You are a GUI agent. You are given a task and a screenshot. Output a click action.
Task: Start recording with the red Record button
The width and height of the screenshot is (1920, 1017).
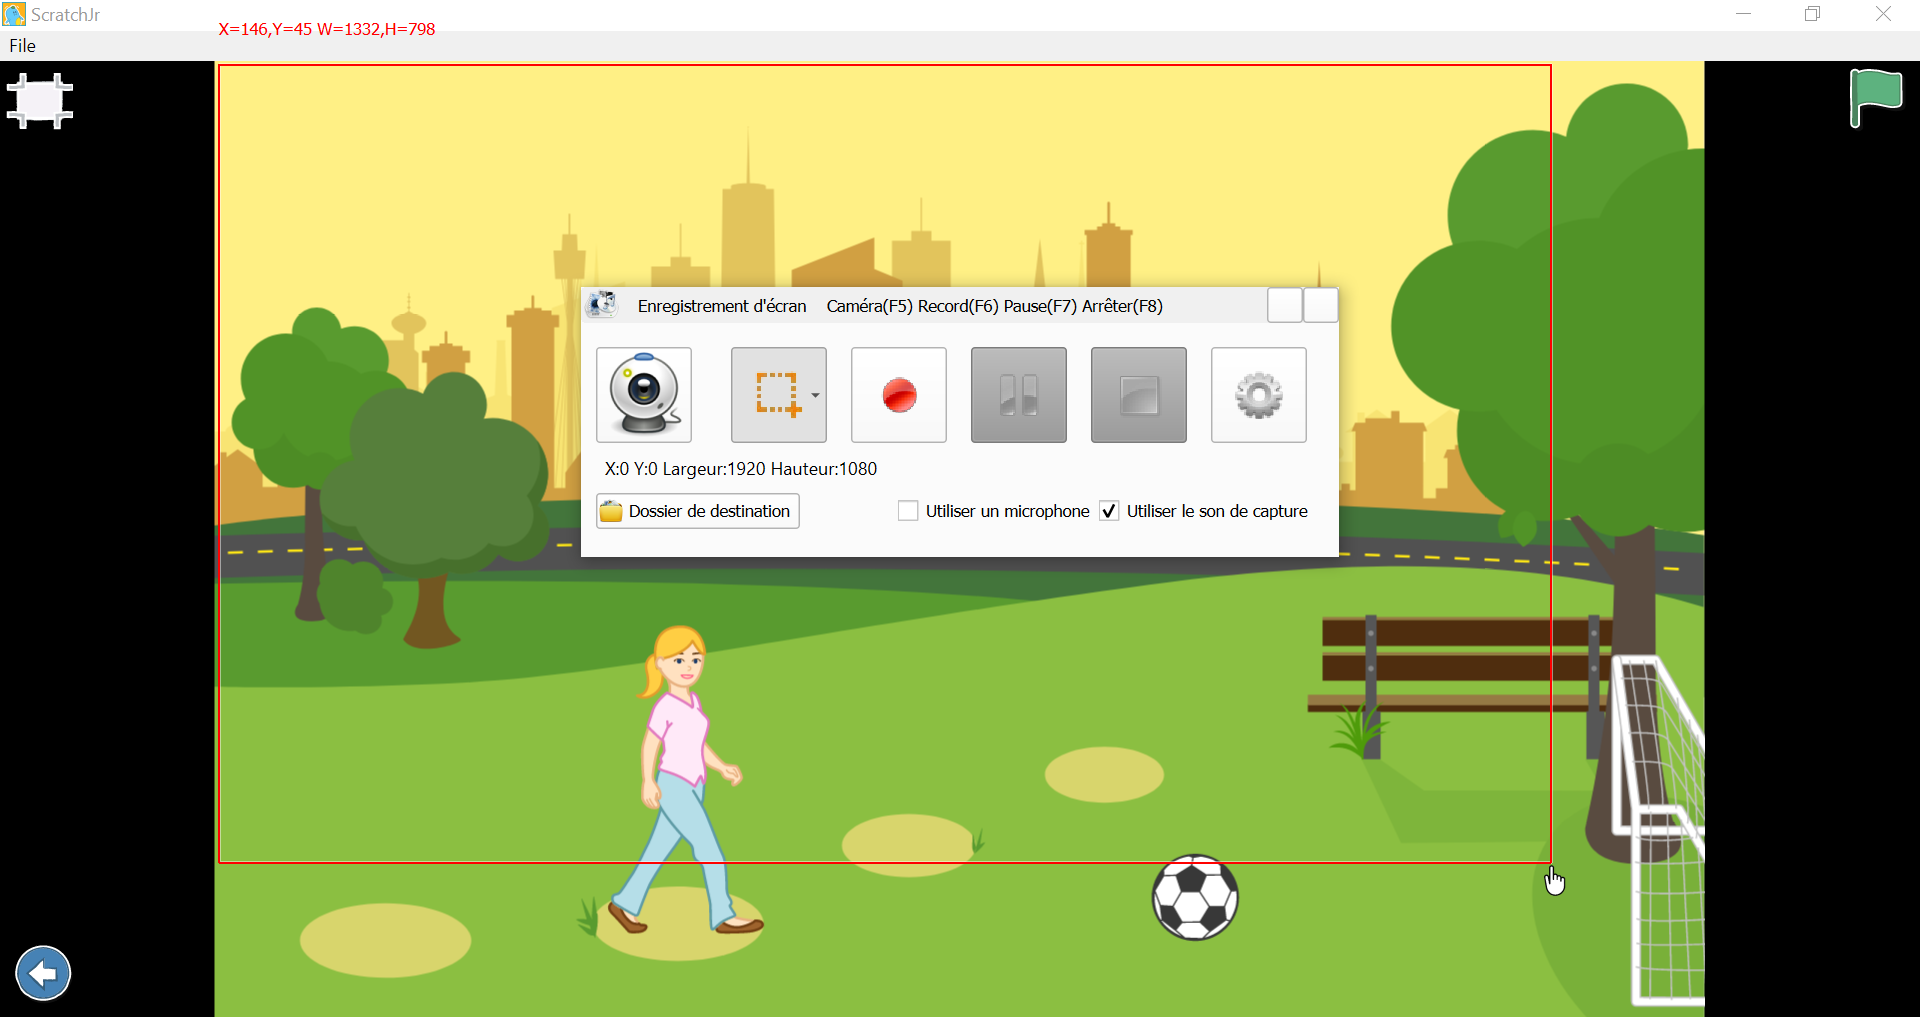pos(899,395)
